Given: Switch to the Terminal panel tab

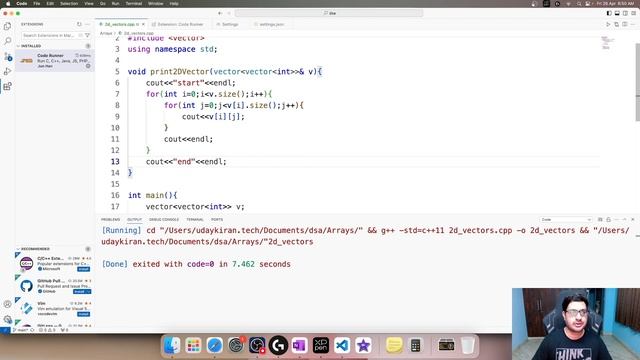Looking at the screenshot, I should (195, 220).
